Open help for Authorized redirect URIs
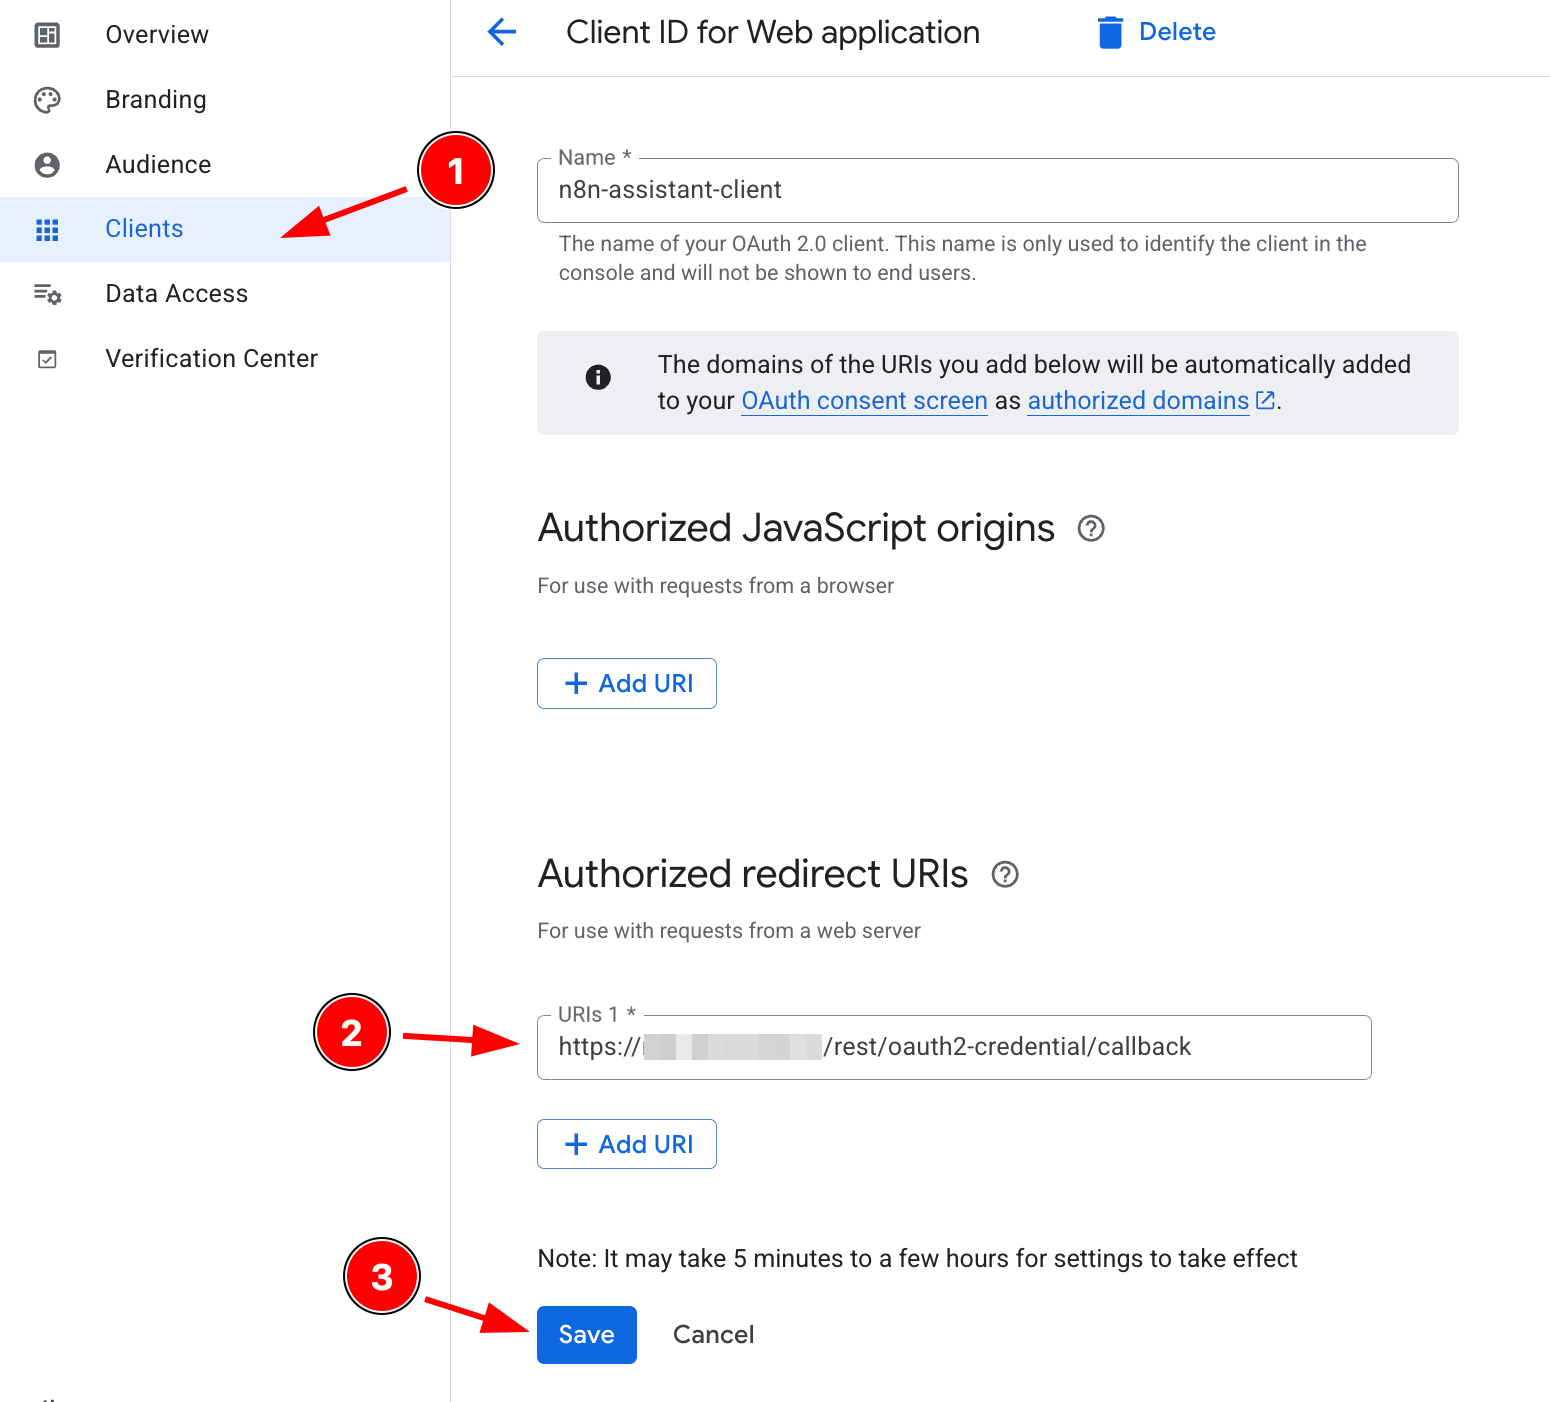The height and width of the screenshot is (1402, 1550). [1005, 874]
